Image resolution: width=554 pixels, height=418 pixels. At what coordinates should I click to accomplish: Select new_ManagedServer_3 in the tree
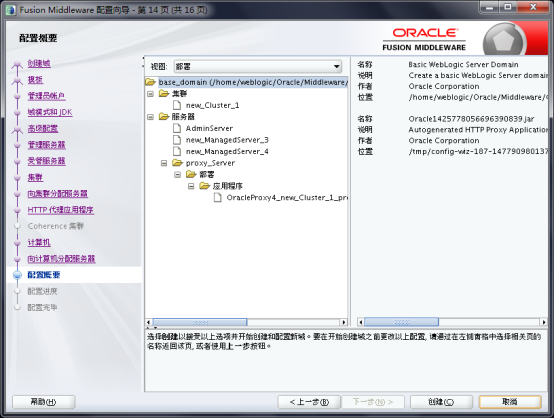[x=227, y=140]
